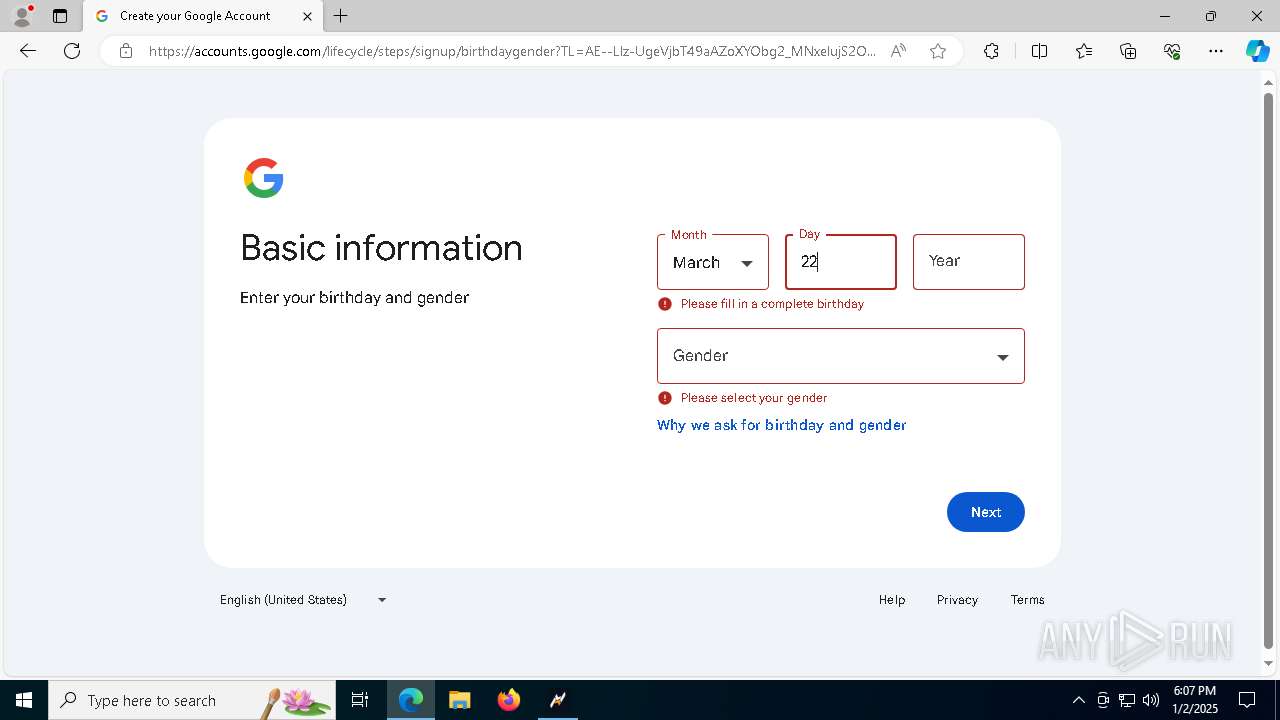1280x720 pixels.
Task: View site information lock icon
Action: point(125,51)
